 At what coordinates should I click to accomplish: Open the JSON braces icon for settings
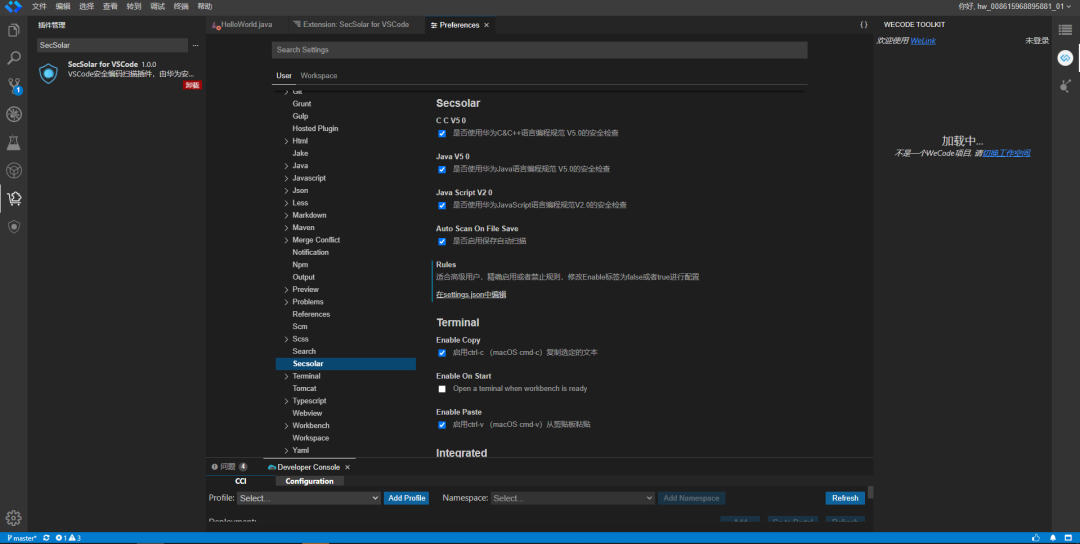(863, 25)
